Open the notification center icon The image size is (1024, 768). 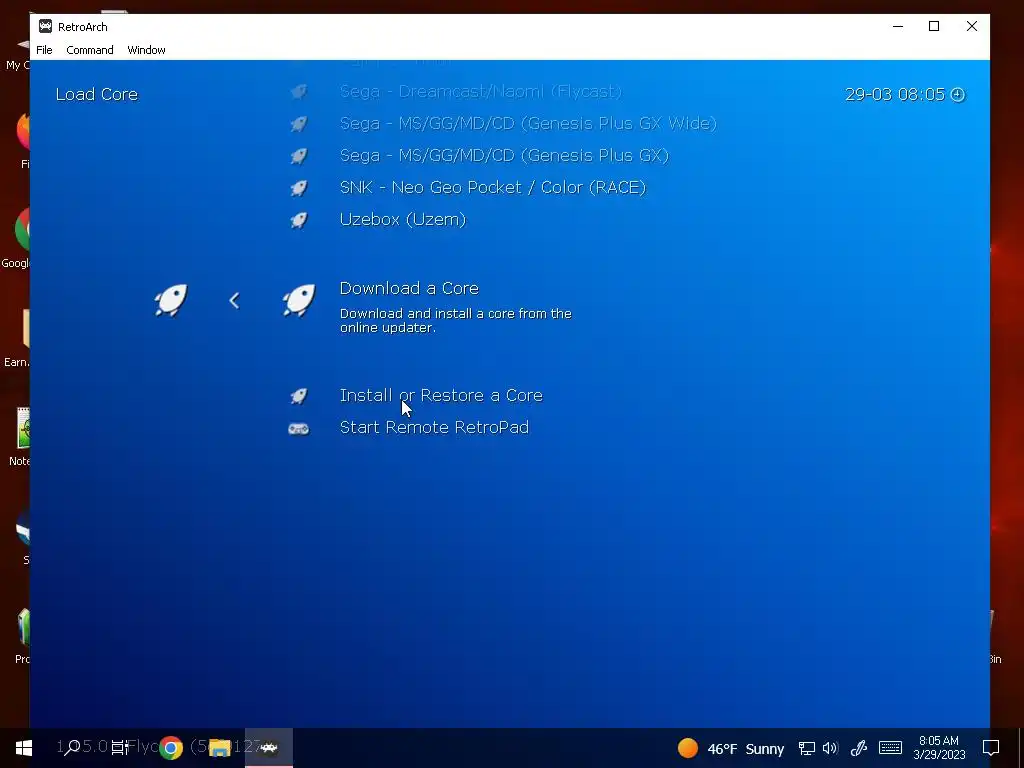pos(991,748)
